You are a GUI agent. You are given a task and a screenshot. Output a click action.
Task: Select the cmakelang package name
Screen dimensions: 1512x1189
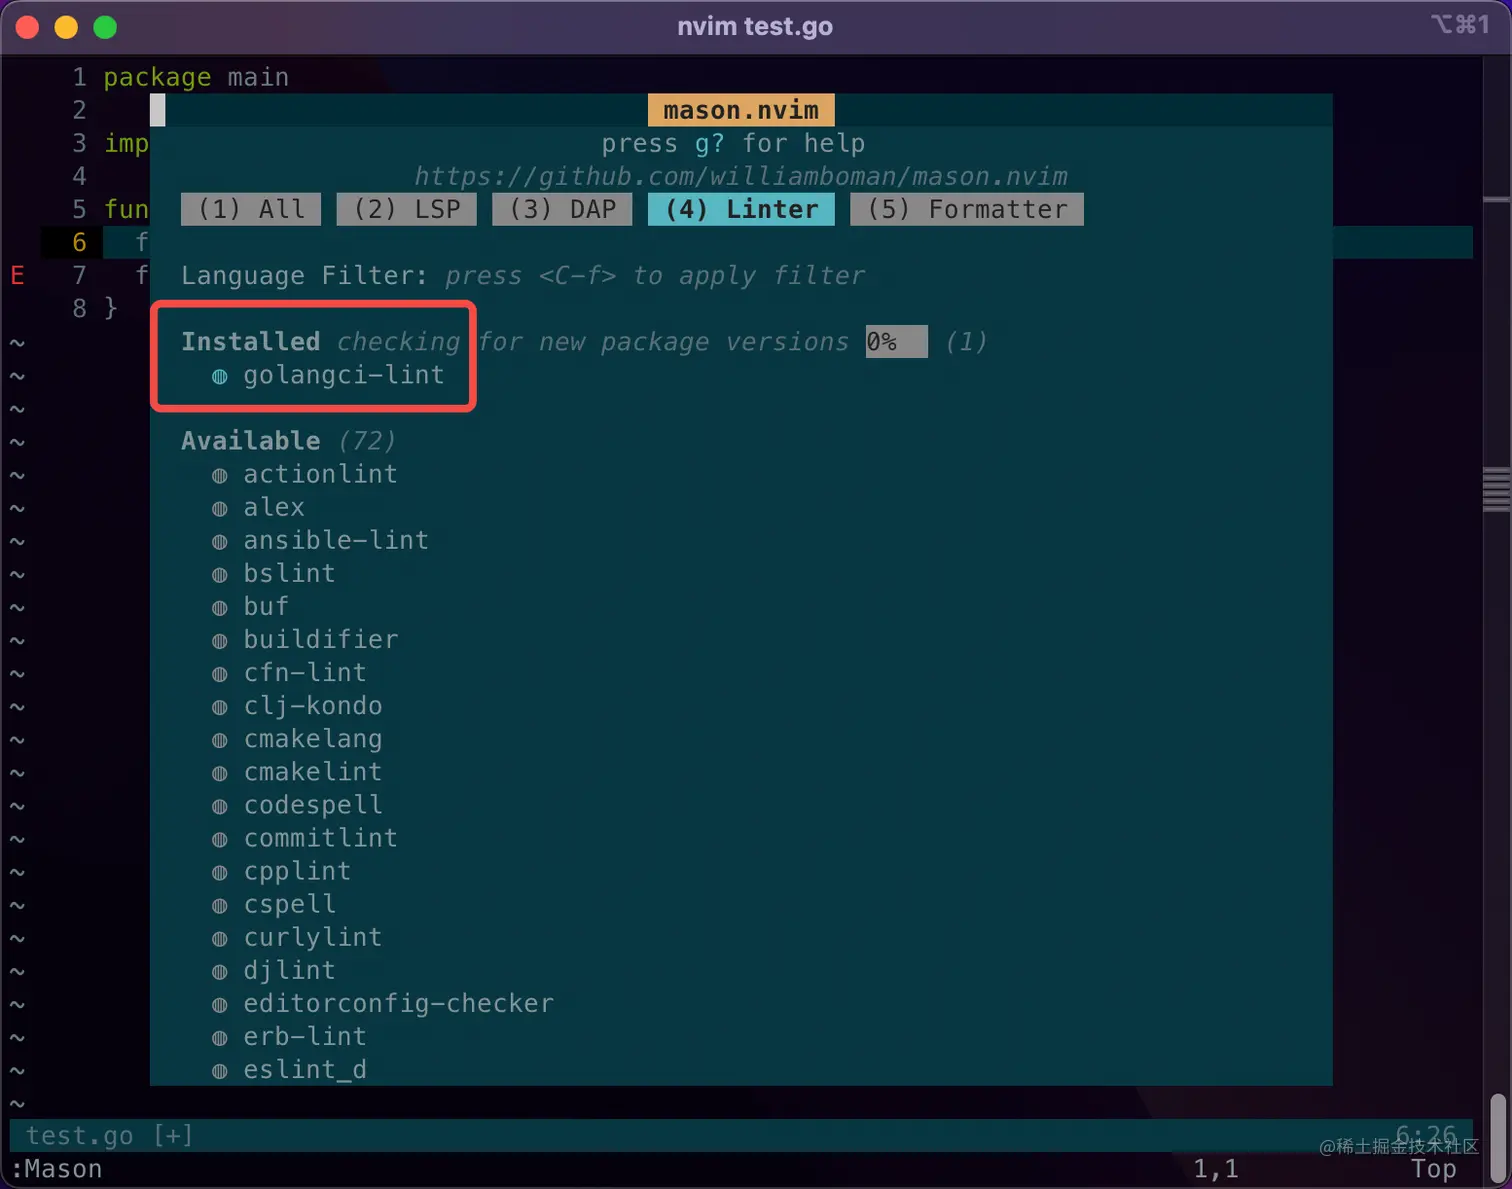[313, 738]
